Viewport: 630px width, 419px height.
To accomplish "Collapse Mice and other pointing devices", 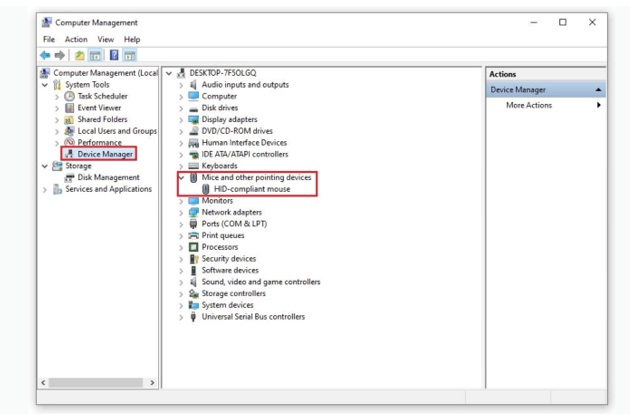I will (181, 177).
